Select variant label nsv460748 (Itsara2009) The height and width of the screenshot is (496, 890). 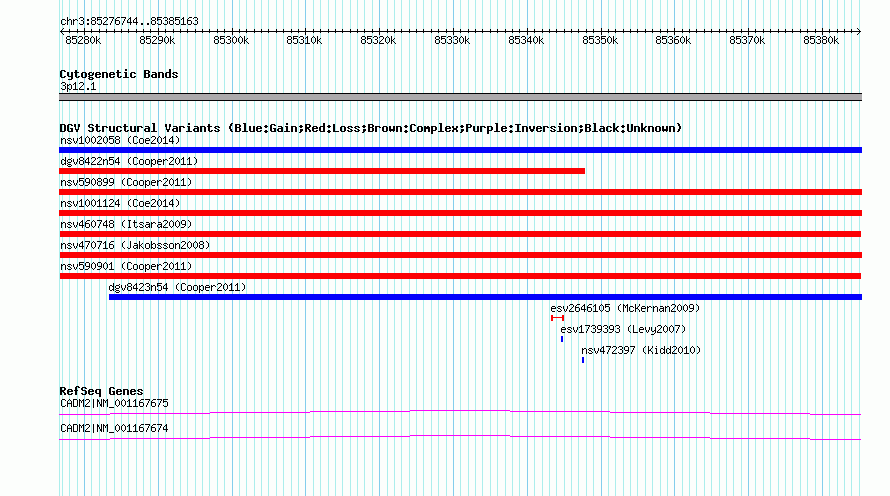126,224
